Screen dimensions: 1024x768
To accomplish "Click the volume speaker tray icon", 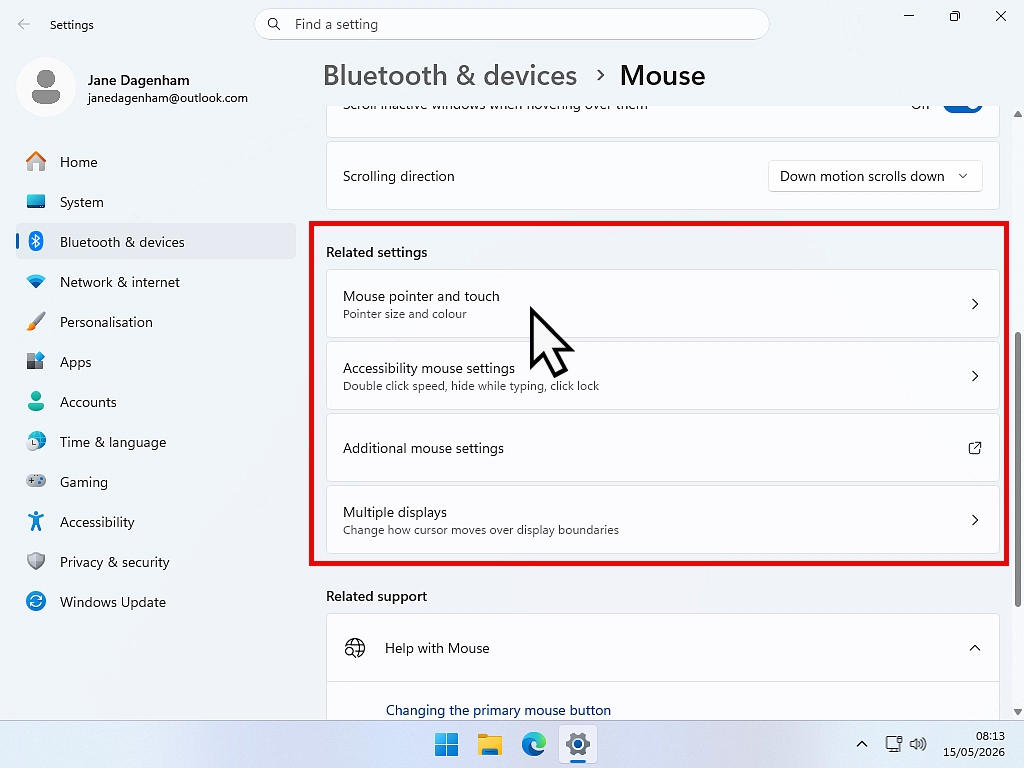I will point(918,744).
